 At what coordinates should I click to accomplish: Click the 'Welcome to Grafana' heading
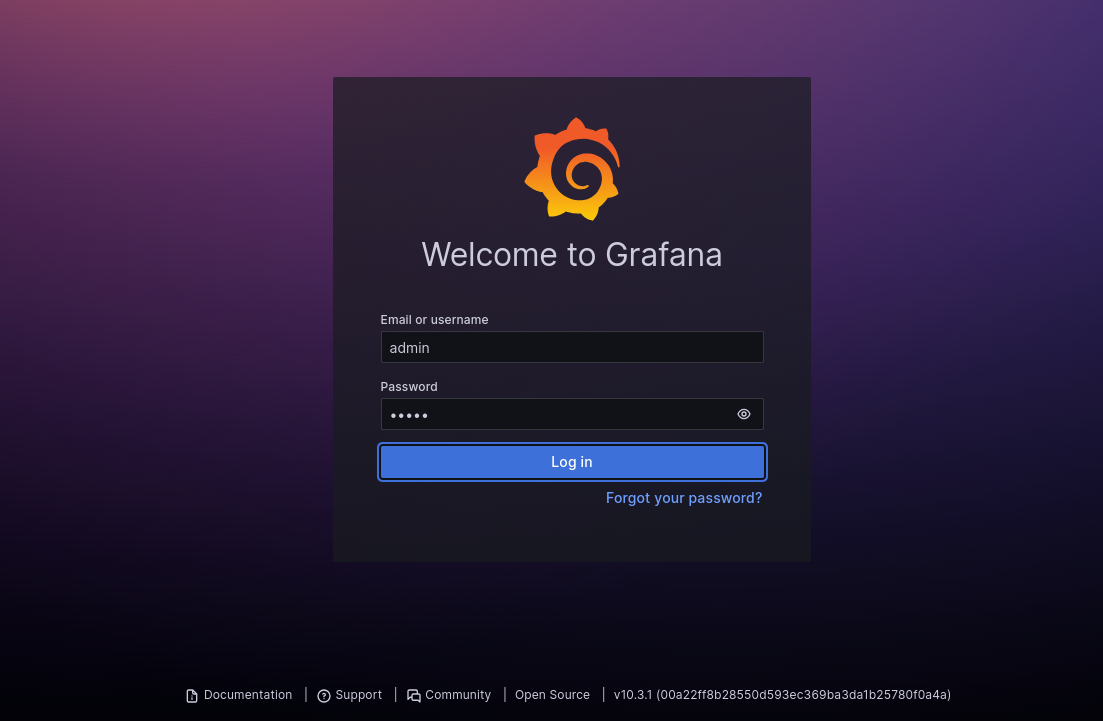point(572,254)
